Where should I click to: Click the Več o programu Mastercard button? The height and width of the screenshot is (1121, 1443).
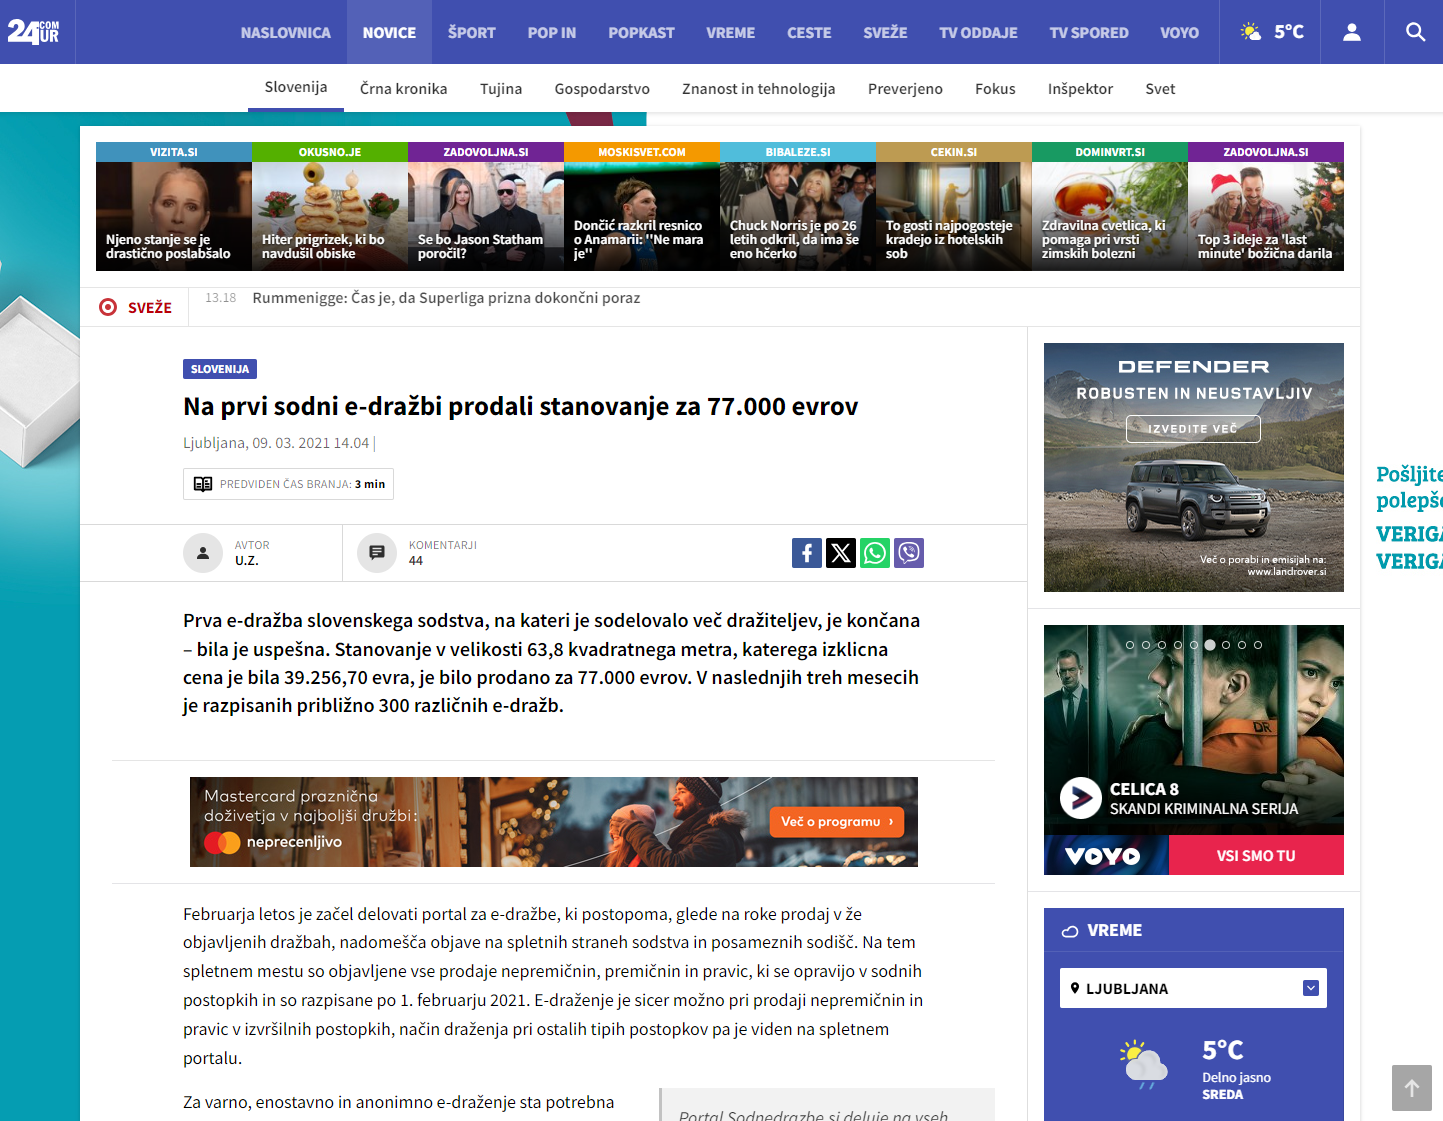837,822
